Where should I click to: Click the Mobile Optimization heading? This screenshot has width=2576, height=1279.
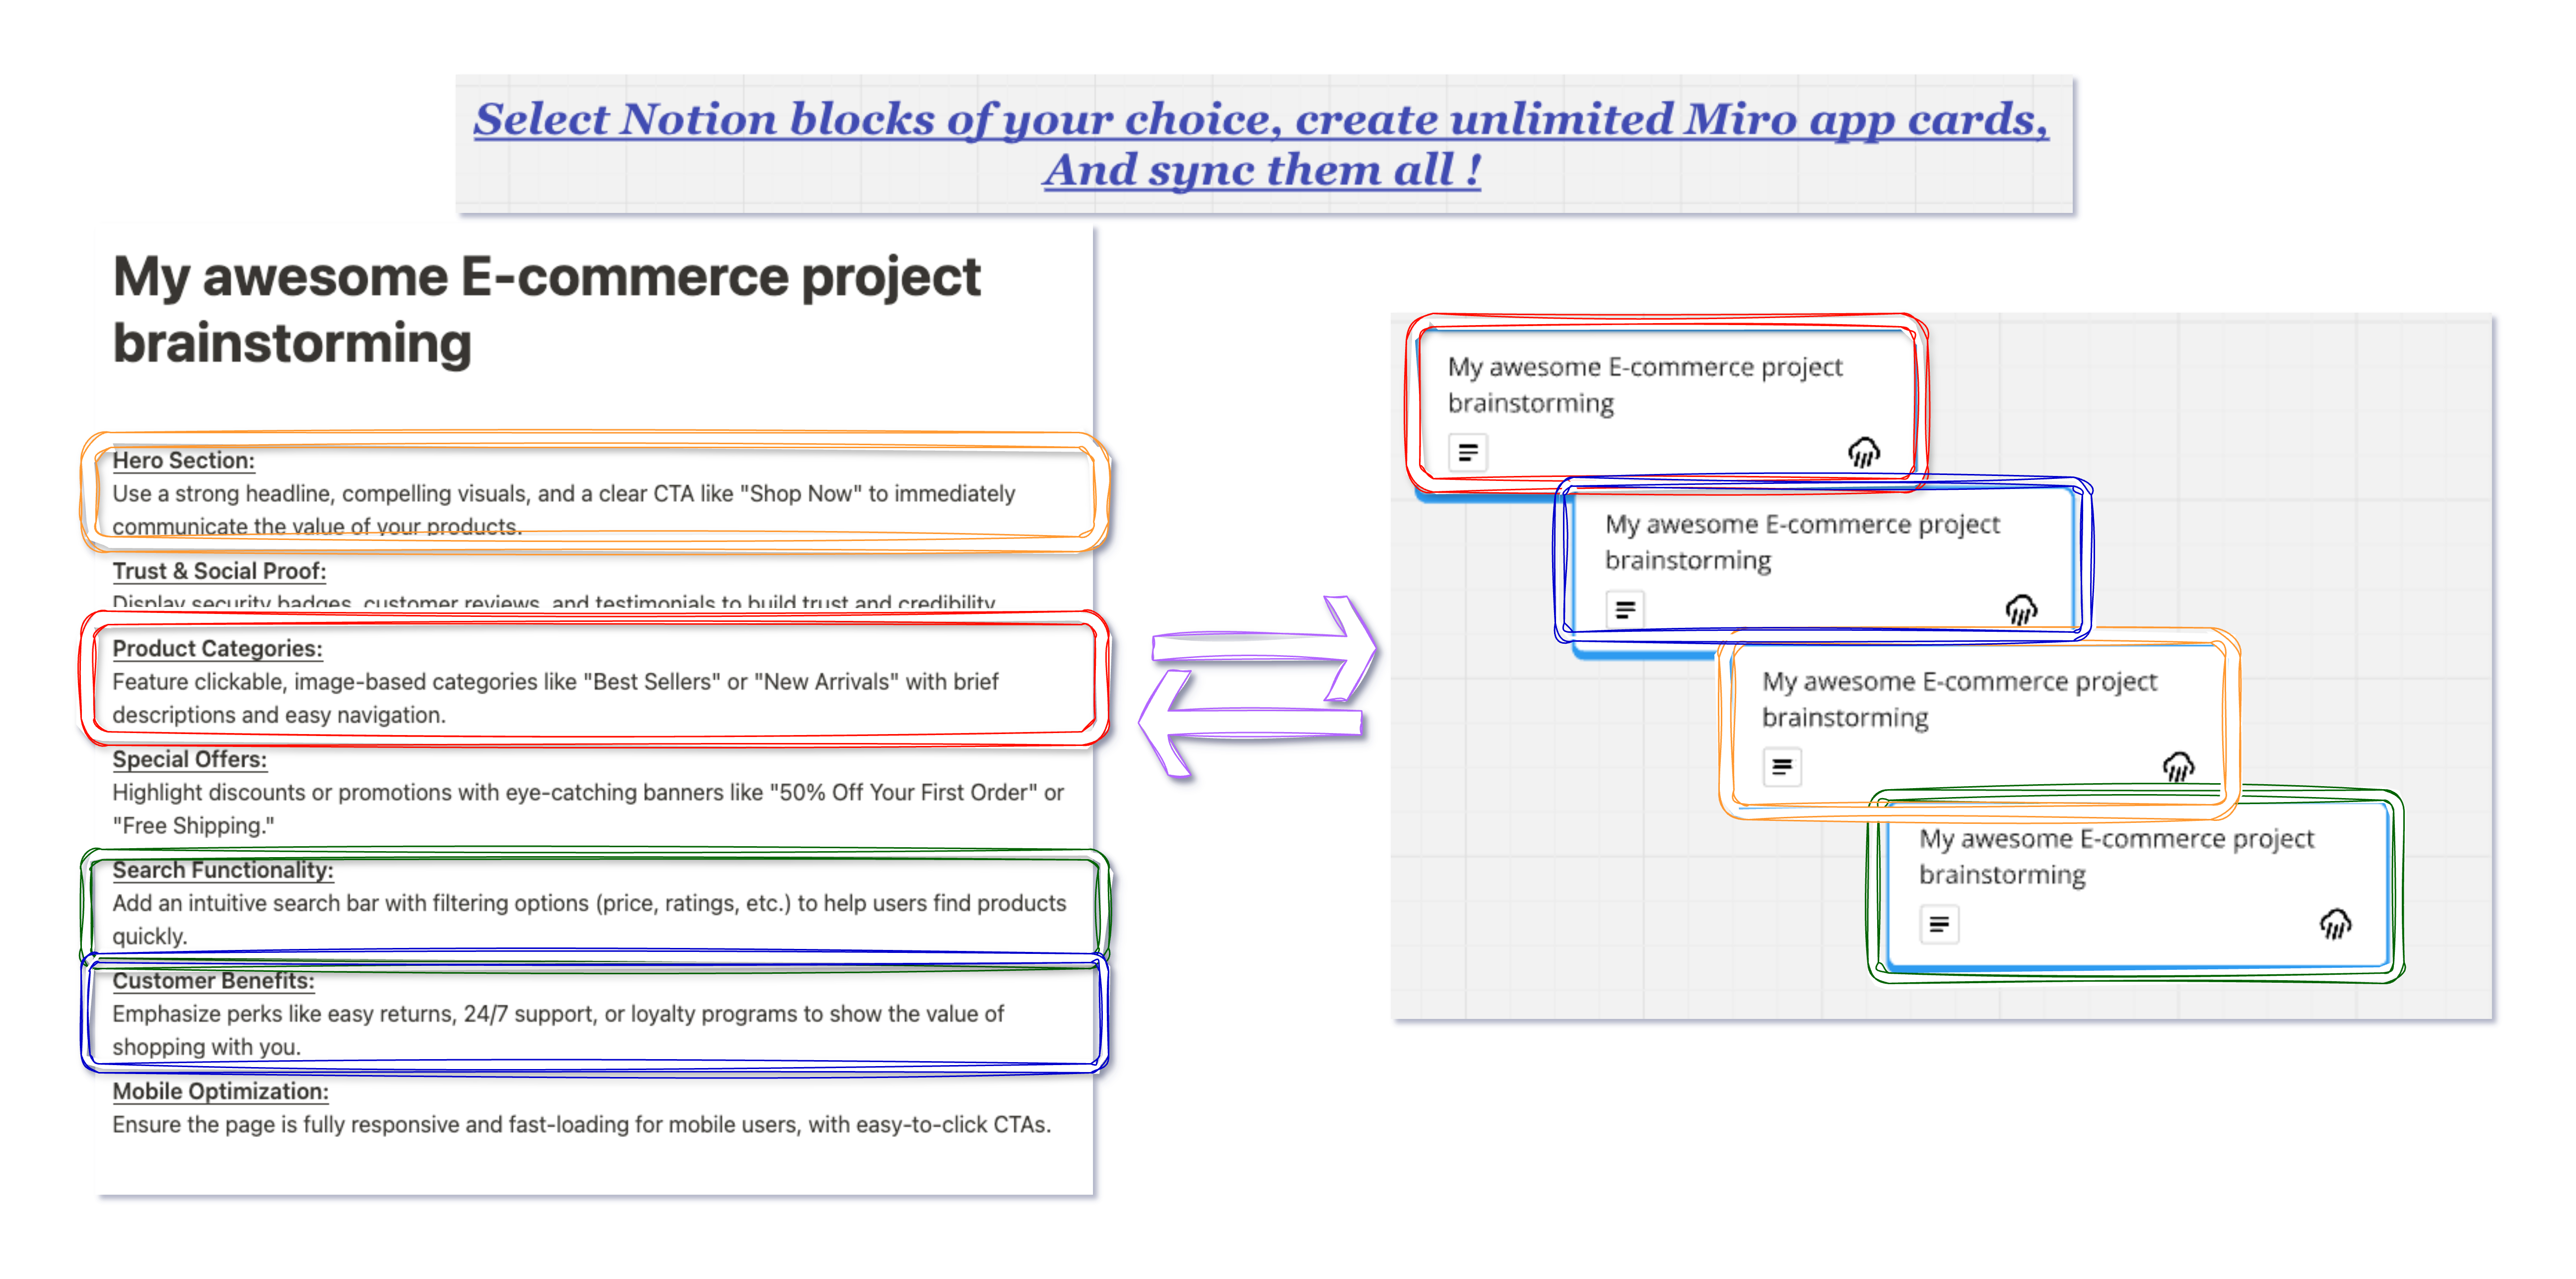220,1091
